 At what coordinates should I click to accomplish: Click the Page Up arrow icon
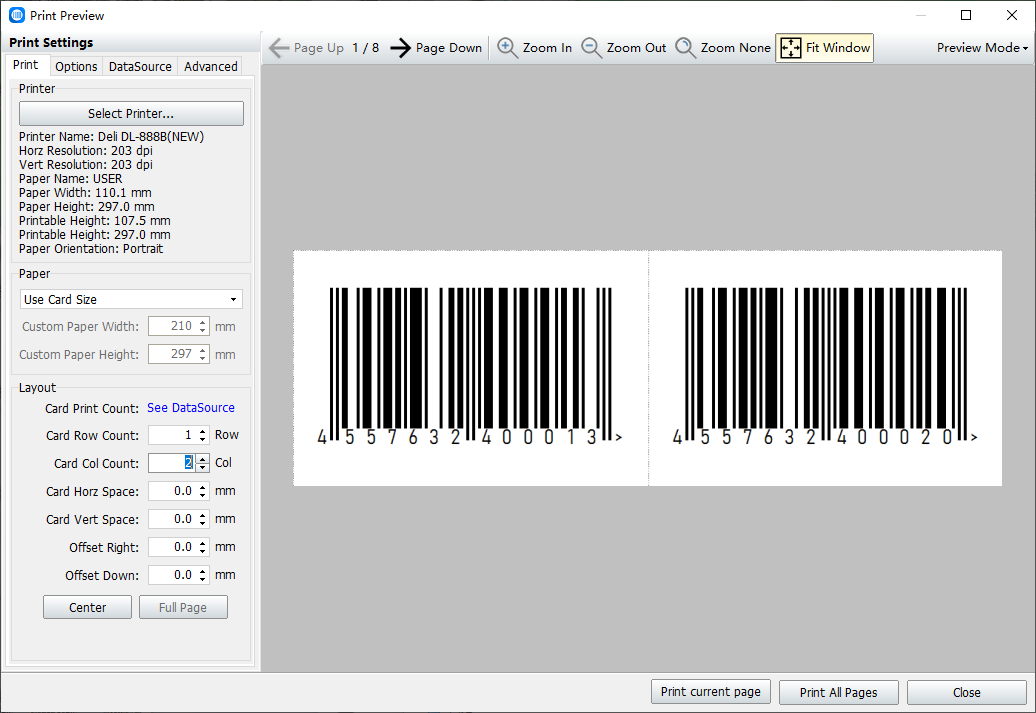[279, 48]
